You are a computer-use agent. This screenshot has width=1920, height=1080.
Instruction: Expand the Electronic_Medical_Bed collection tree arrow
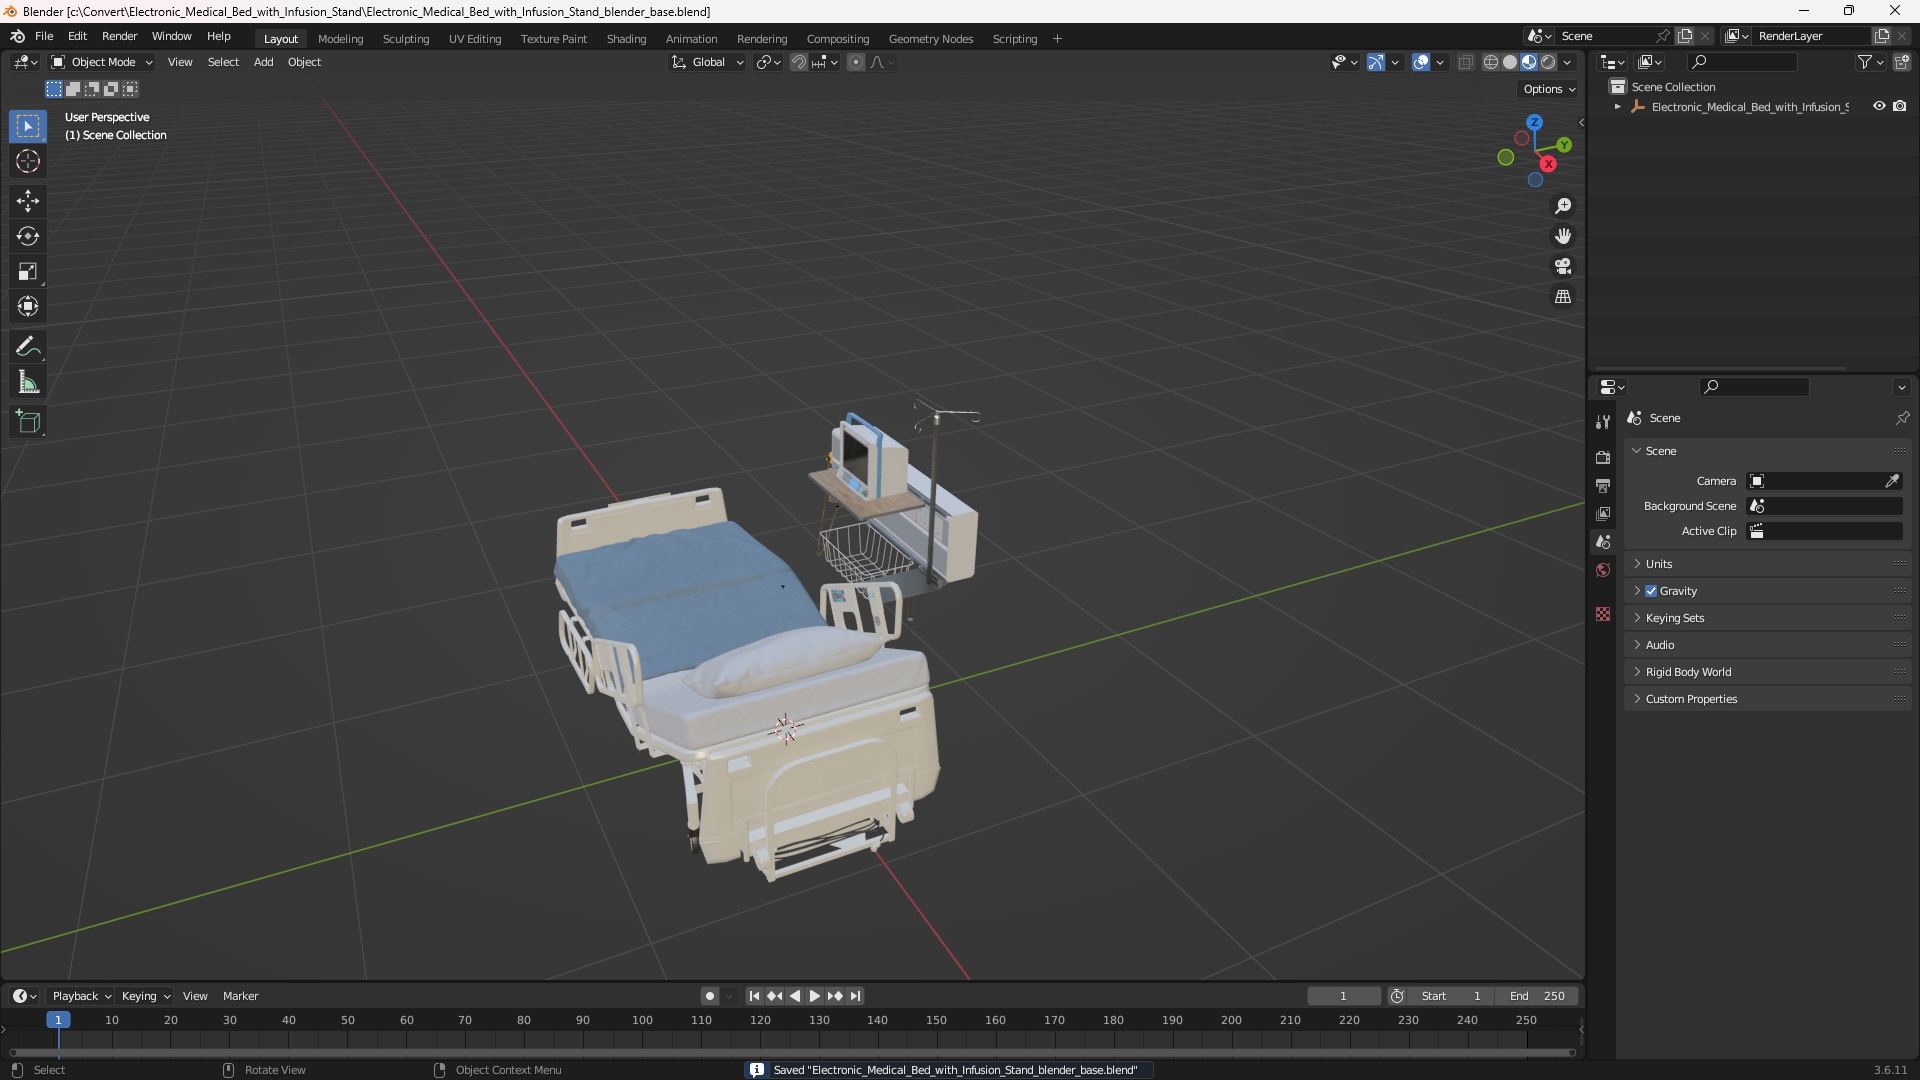point(1617,107)
